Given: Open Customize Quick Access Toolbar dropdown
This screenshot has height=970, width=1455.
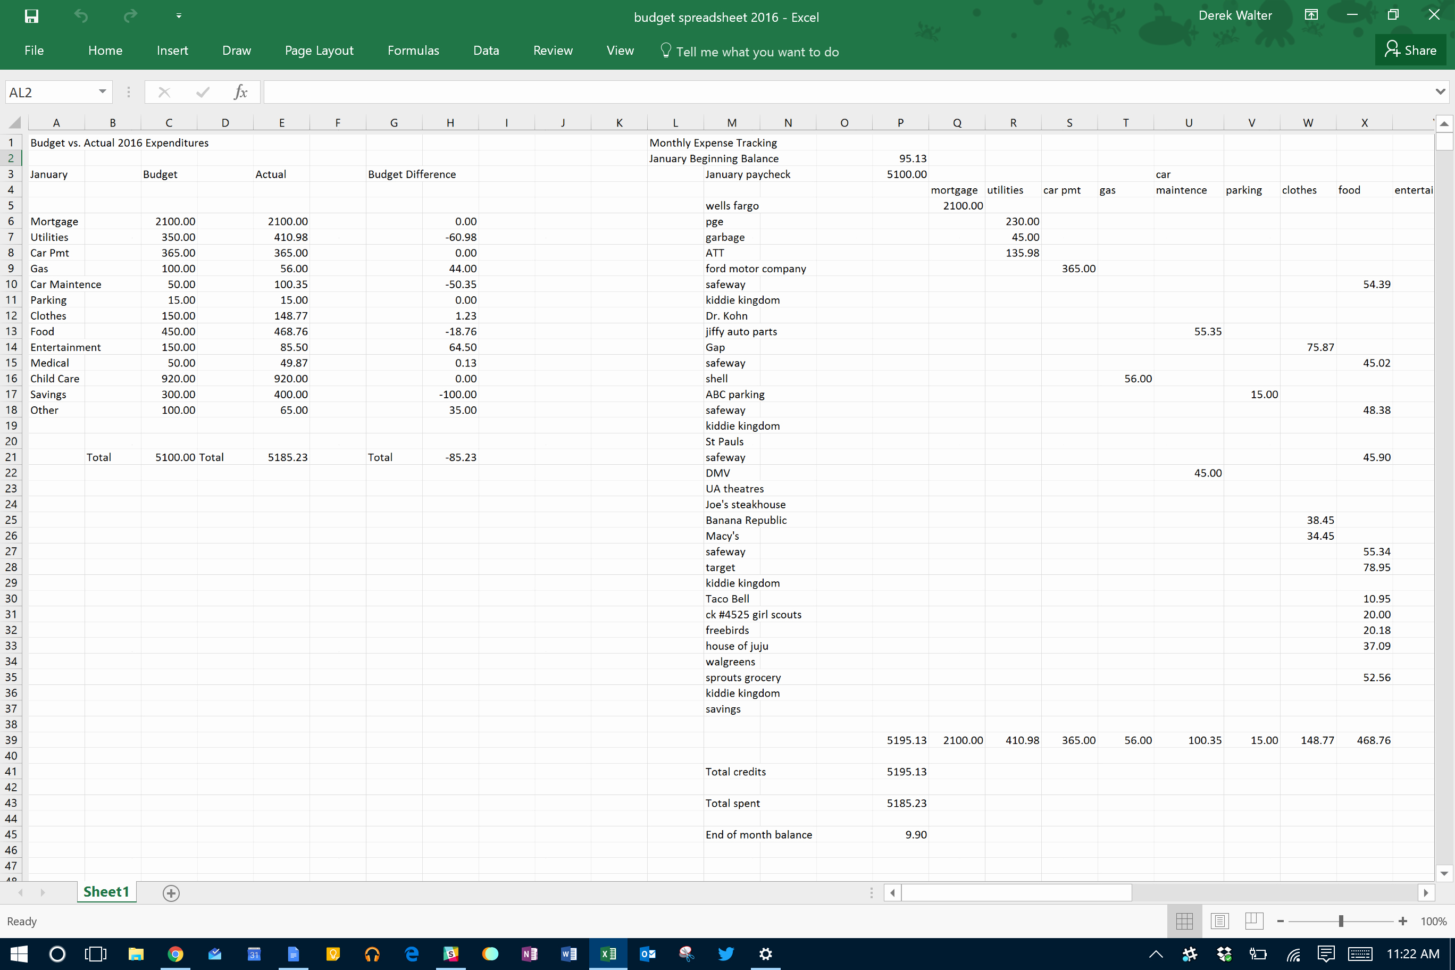Looking at the screenshot, I should [x=178, y=16].
